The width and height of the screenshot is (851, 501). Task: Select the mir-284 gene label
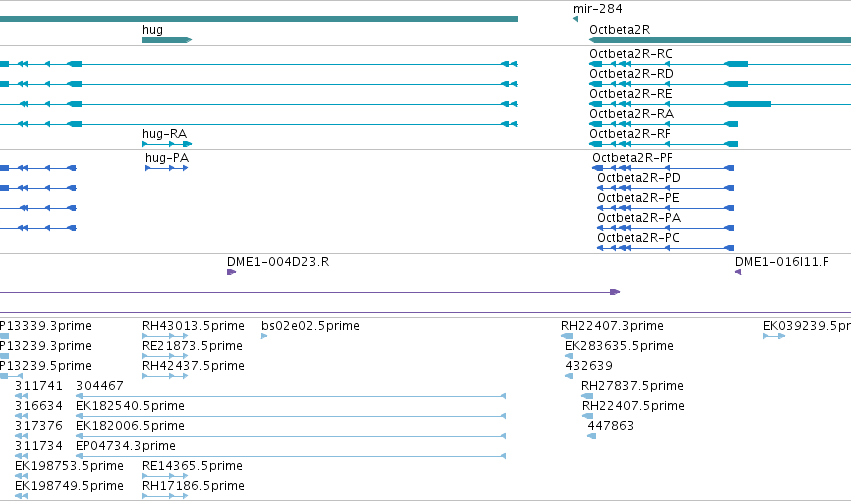(598, 9)
